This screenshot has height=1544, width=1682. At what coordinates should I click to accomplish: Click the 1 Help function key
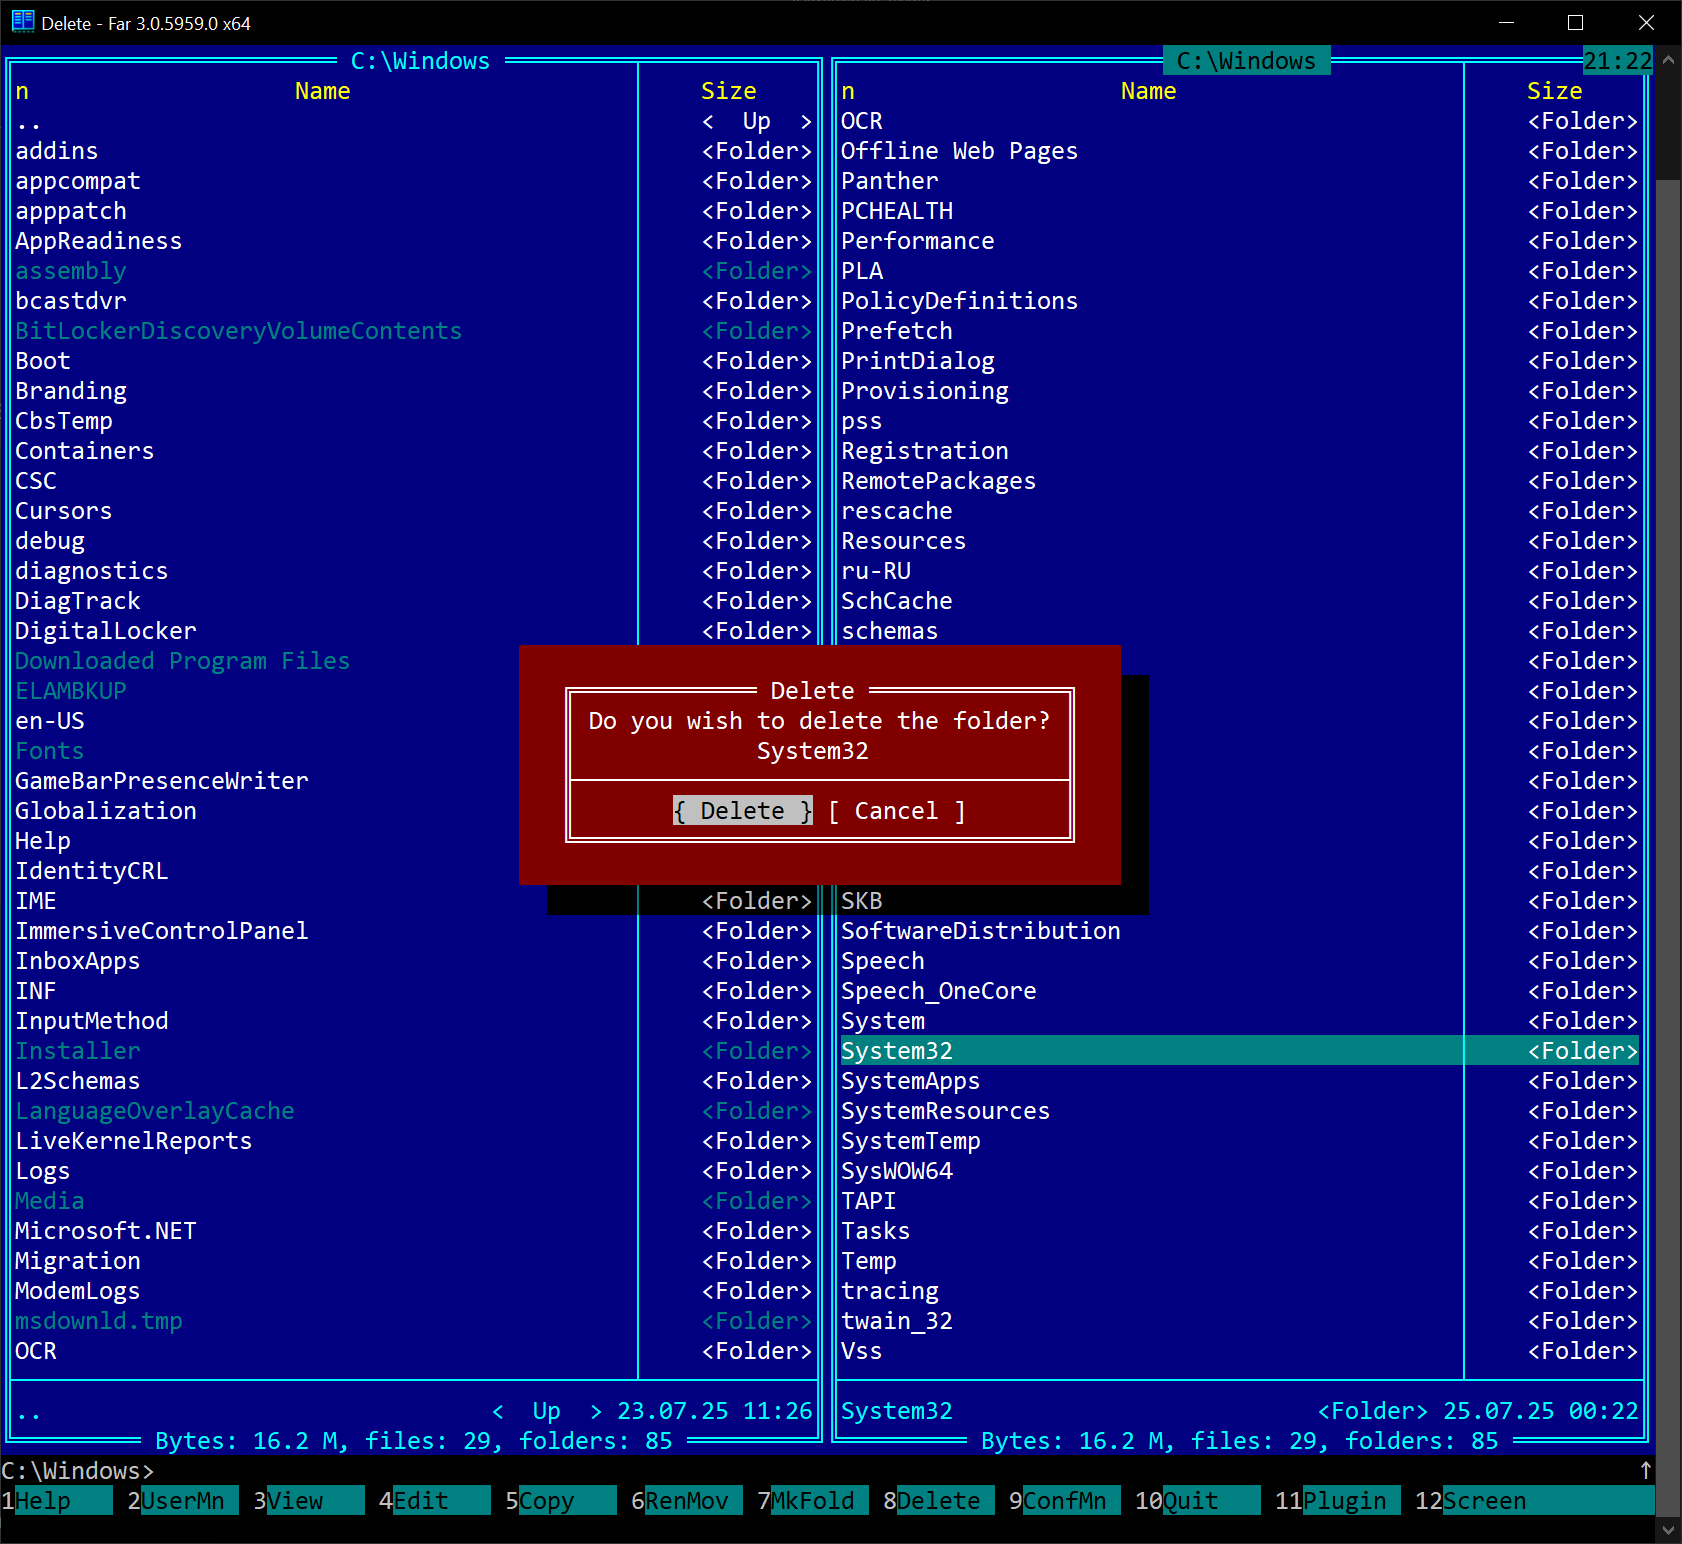(57, 1501)
